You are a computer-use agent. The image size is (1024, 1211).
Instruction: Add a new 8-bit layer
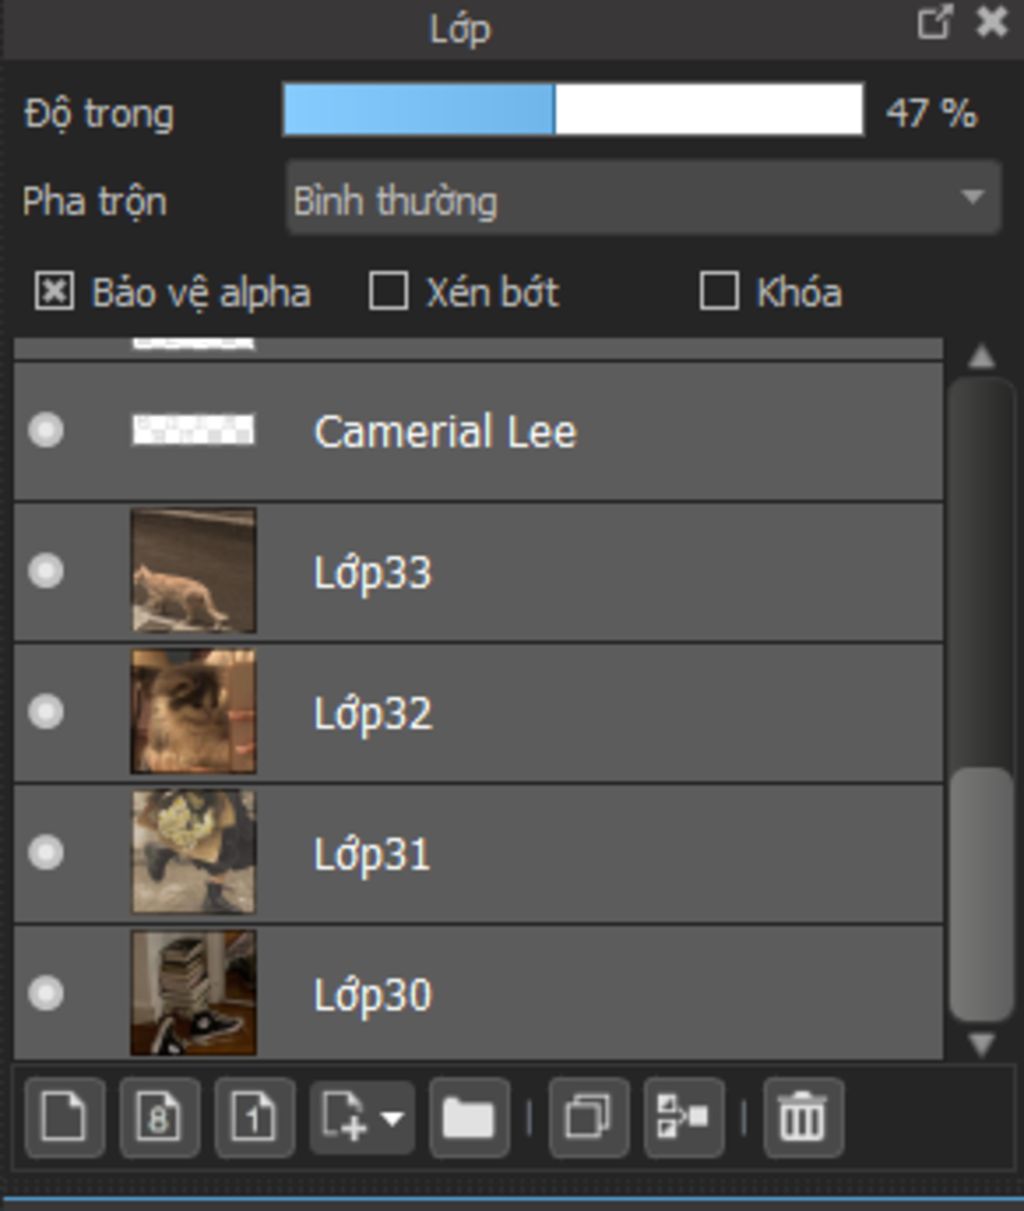(159, 1117)
